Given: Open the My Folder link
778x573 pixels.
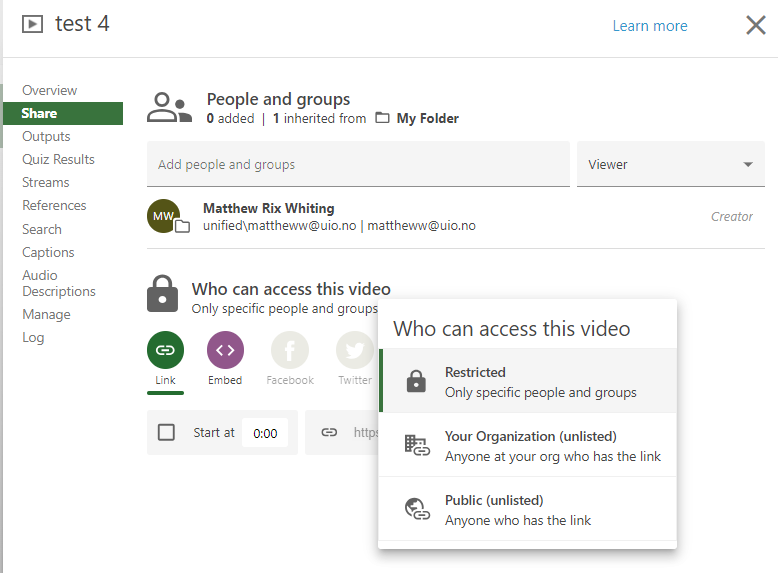Looking at the screenshot, I should point(427,119).
